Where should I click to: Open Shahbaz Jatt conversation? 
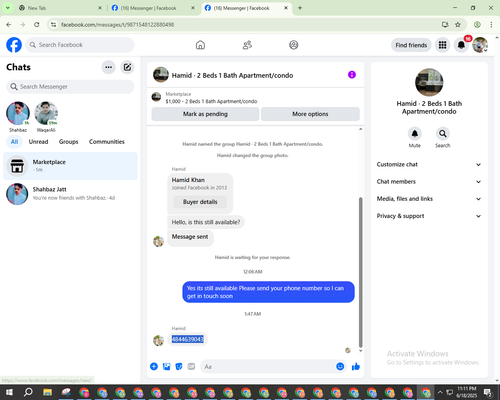pos(70,194)
